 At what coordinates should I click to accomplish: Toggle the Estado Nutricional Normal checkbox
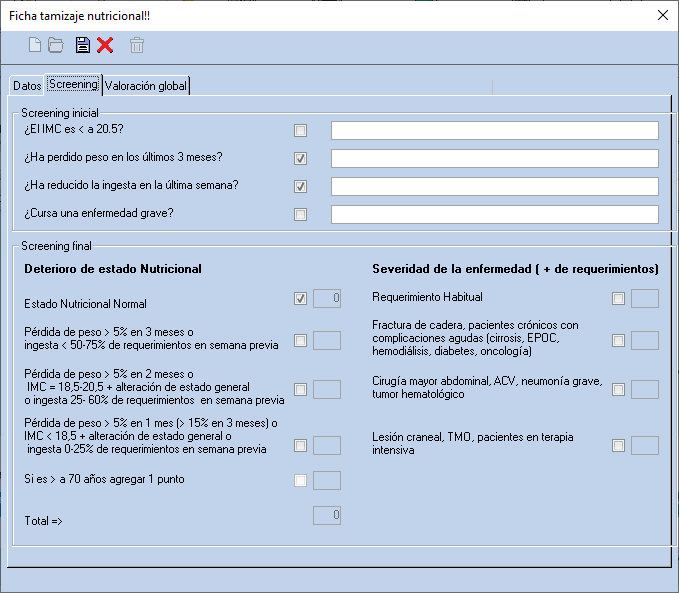(301, 298)
